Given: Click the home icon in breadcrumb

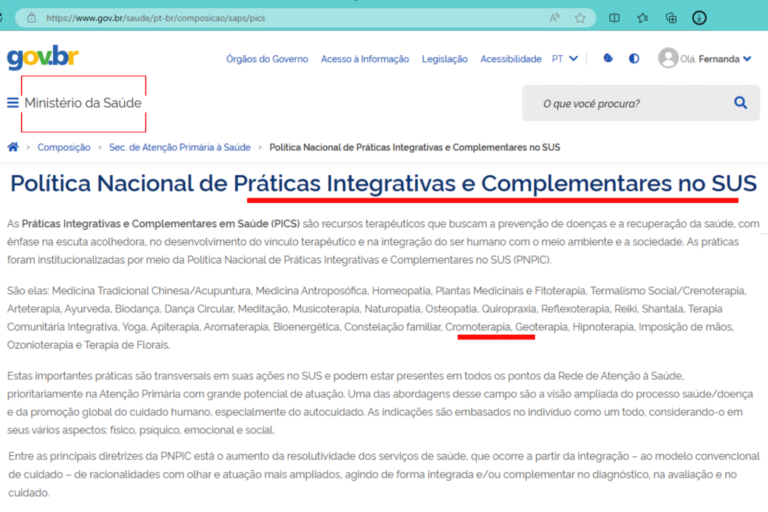Looking at the screenshot, I should [x=13, y=147].
